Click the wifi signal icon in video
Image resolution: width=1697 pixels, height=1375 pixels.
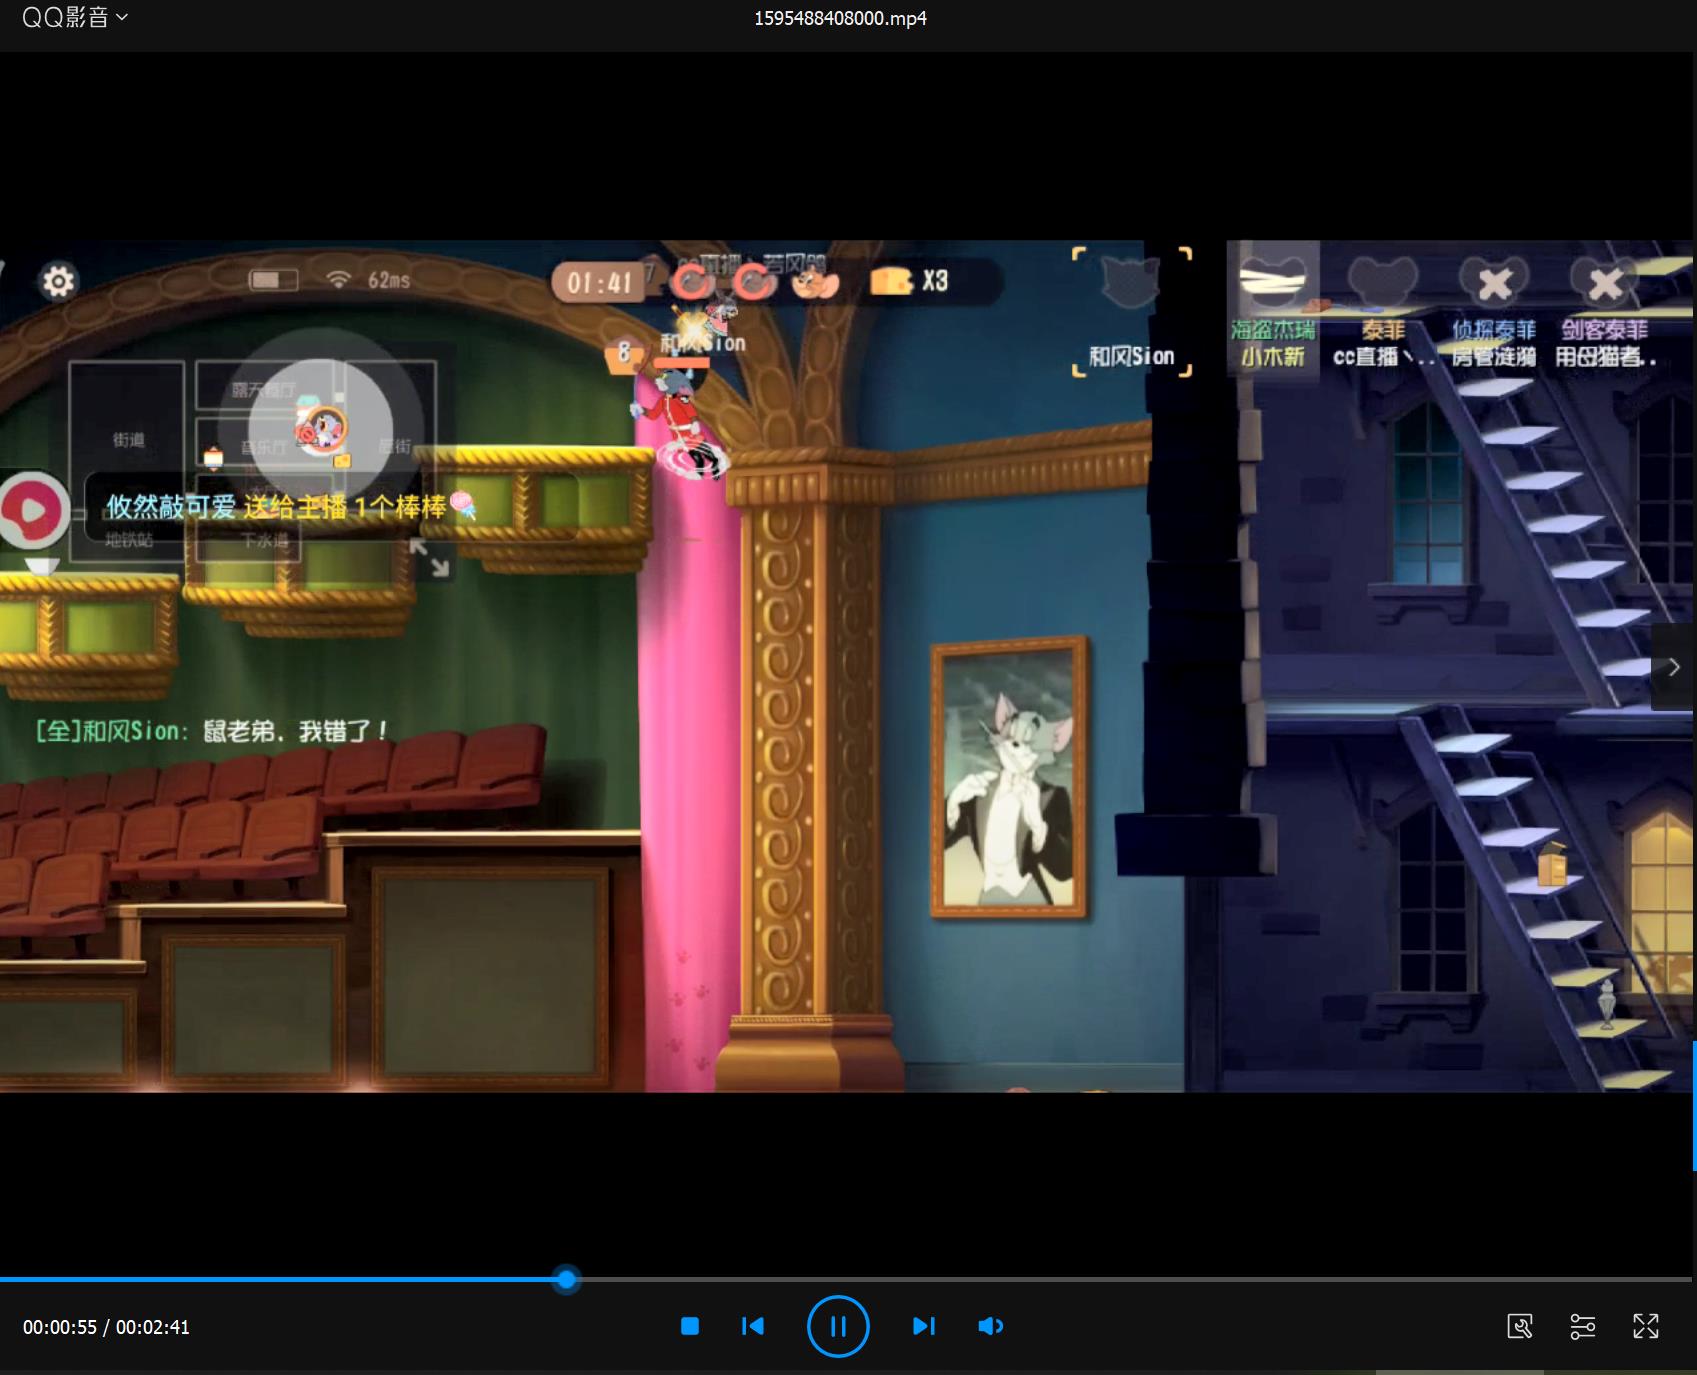[x=339, y=280]
